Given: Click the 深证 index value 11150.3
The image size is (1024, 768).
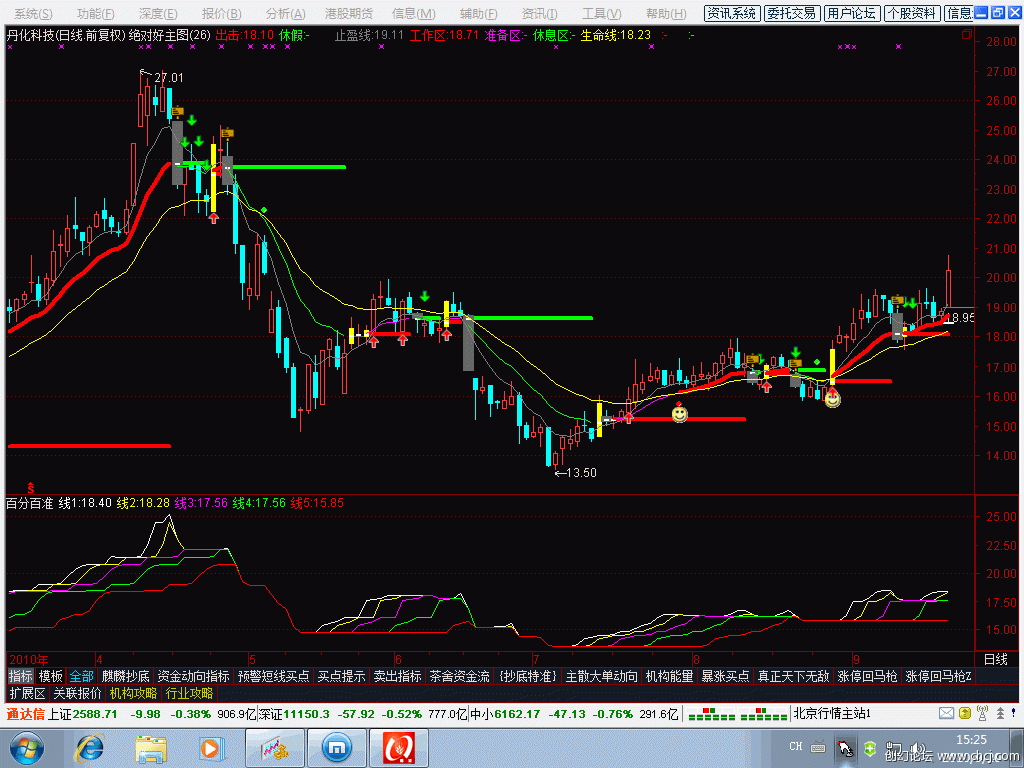Looking at the screenshot, I should pos(306,714).
